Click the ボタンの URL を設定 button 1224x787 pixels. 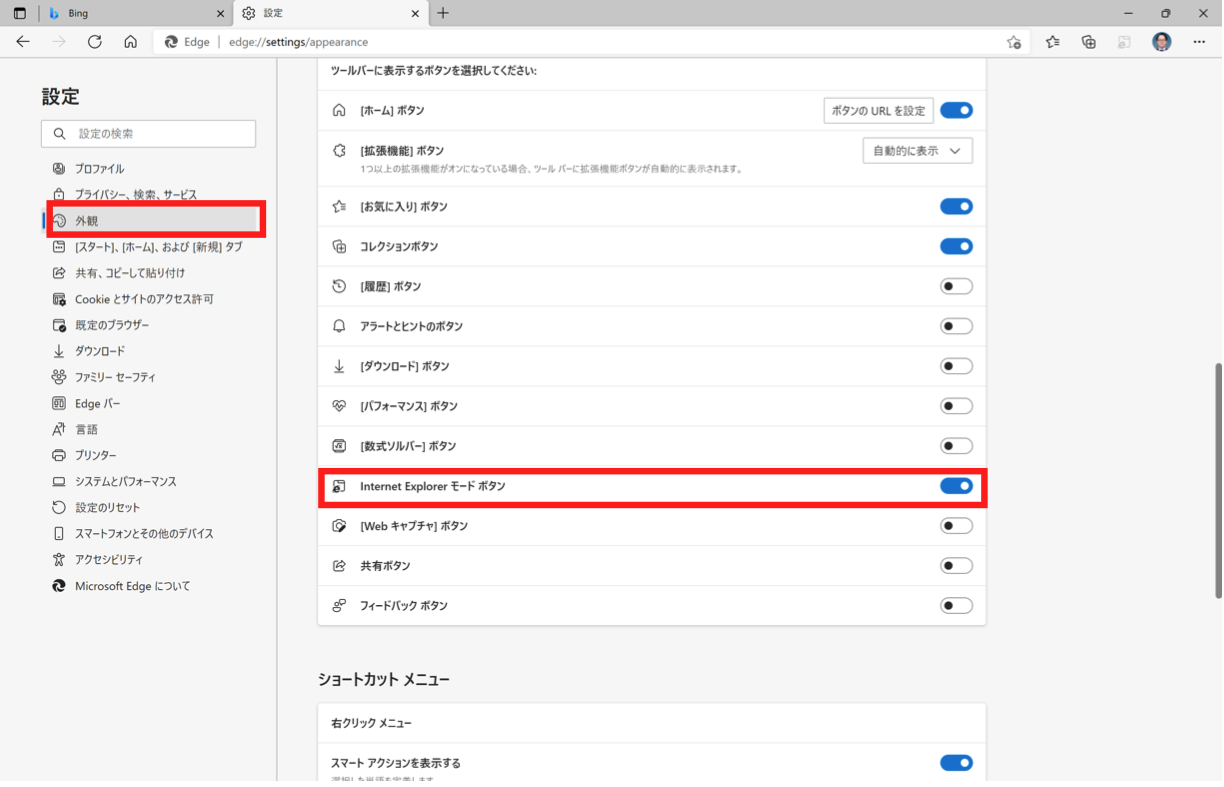pyautogui.click(x=878, y=111)
